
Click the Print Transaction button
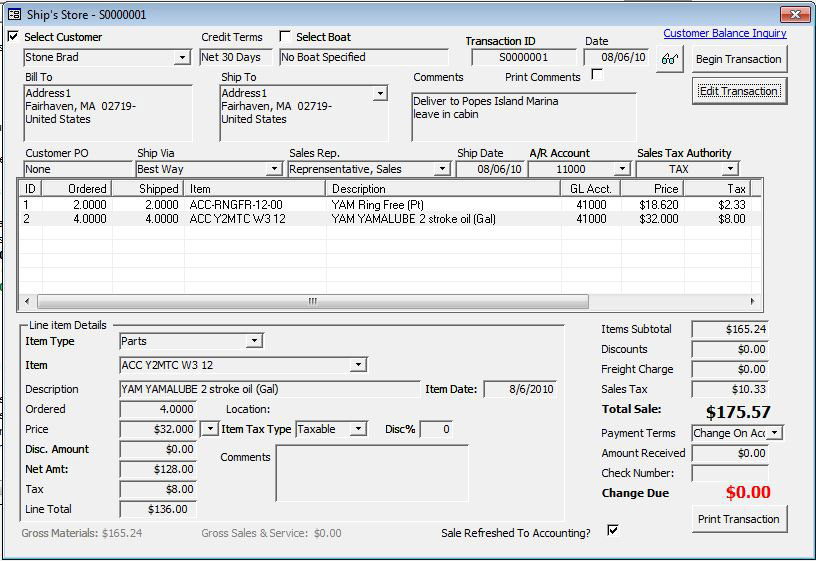coord(739,519)
